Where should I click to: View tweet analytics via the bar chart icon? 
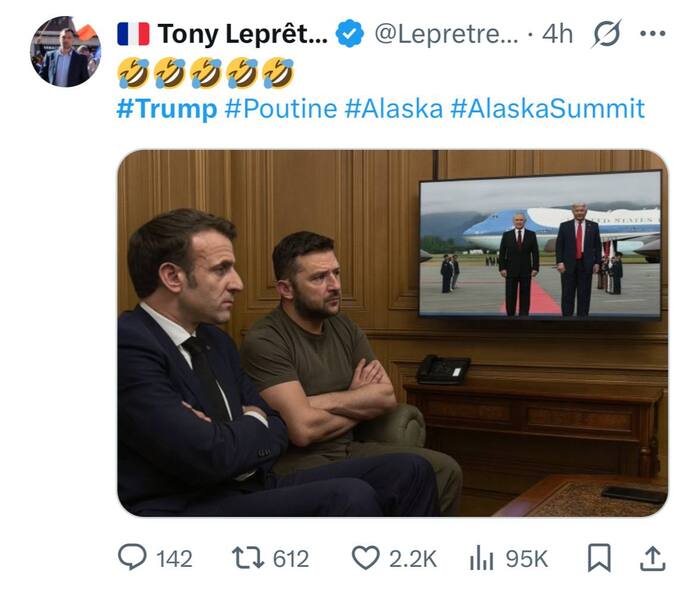483,558
